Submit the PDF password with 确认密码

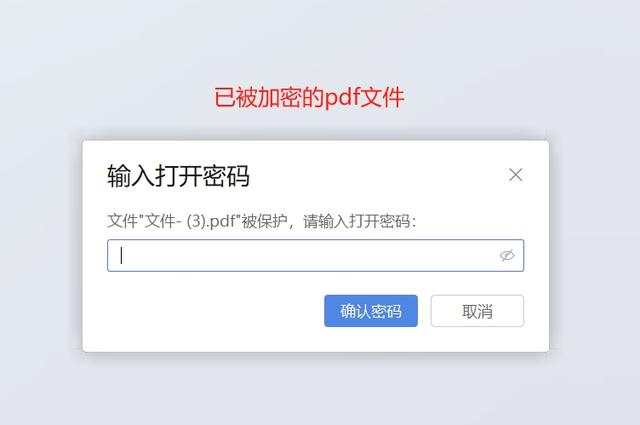[x=371, y=311]
